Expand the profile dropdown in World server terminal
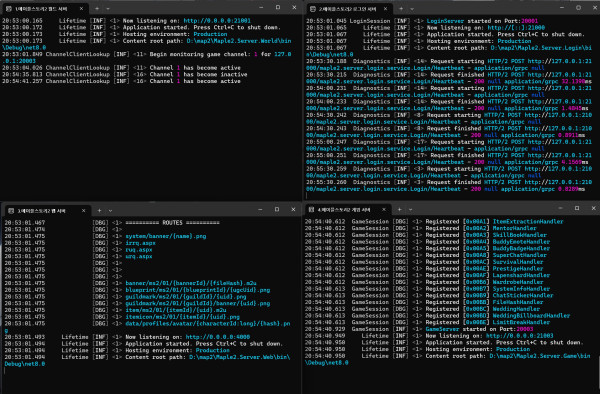Viewport: 600px width, 394px height. [108, 8]
